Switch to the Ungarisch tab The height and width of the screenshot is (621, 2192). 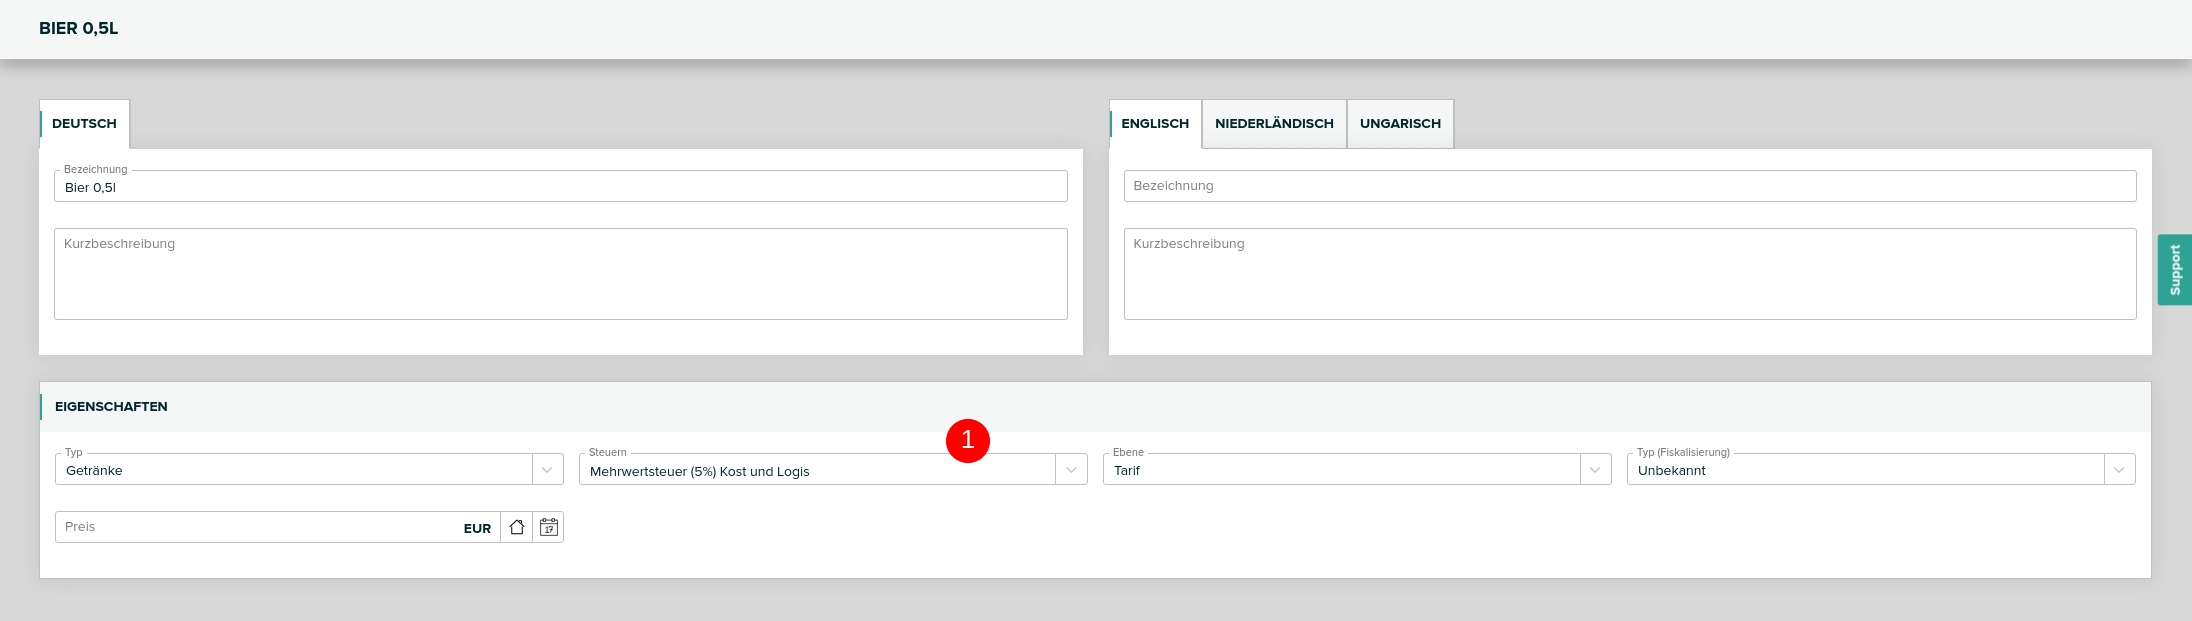point(1400,124)
